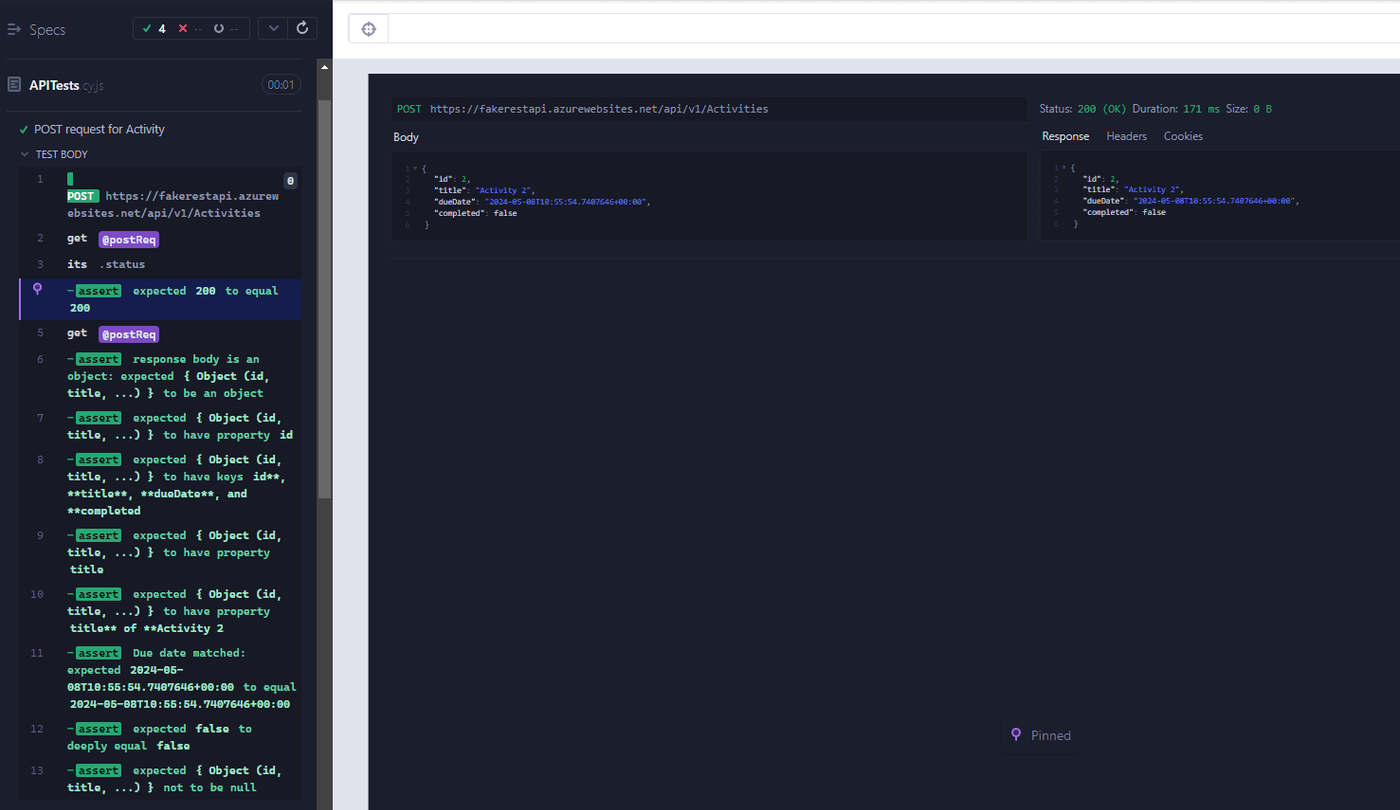1400x810 pixels.
Task: Click the @postReq alias in command 2
Action: [x=129, y=239]
